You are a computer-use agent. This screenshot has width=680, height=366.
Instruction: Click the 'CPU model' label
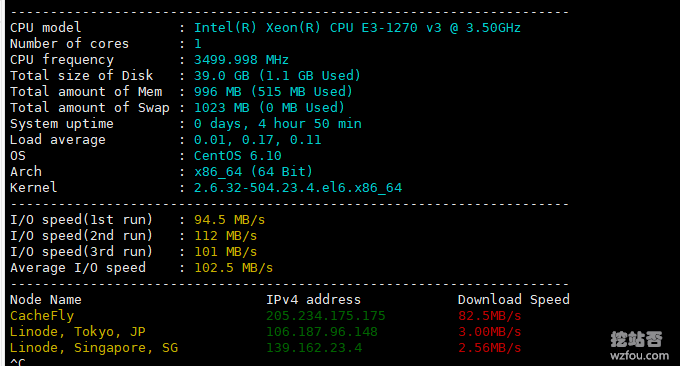[46, 28]
